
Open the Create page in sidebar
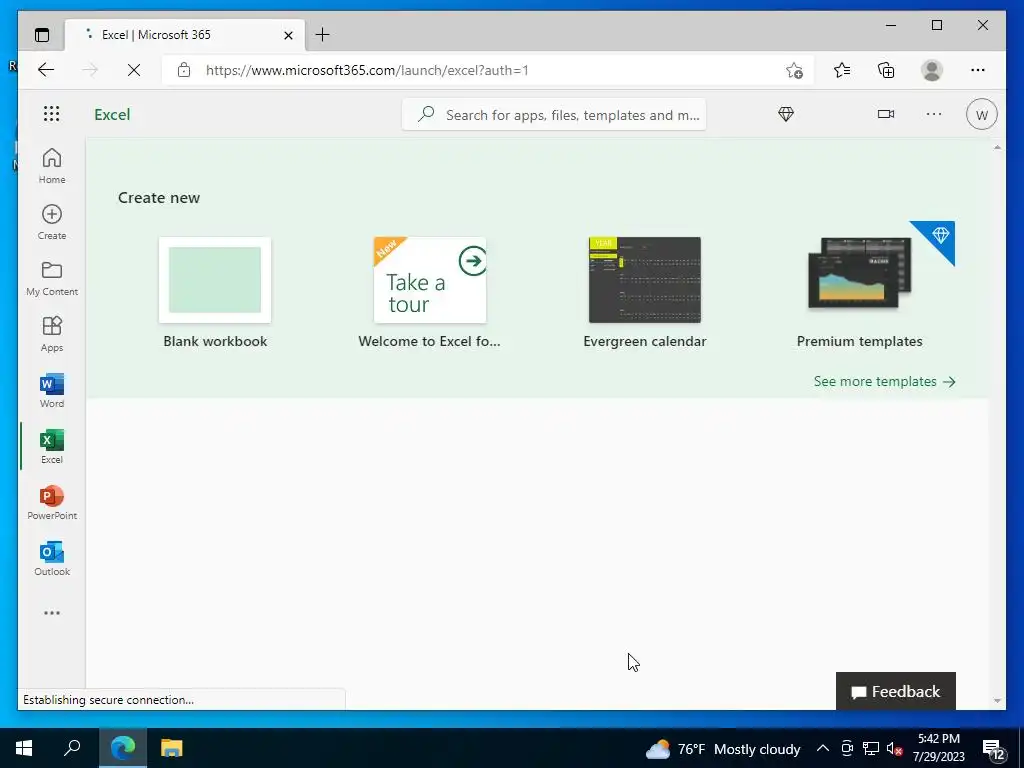point(52,222)
